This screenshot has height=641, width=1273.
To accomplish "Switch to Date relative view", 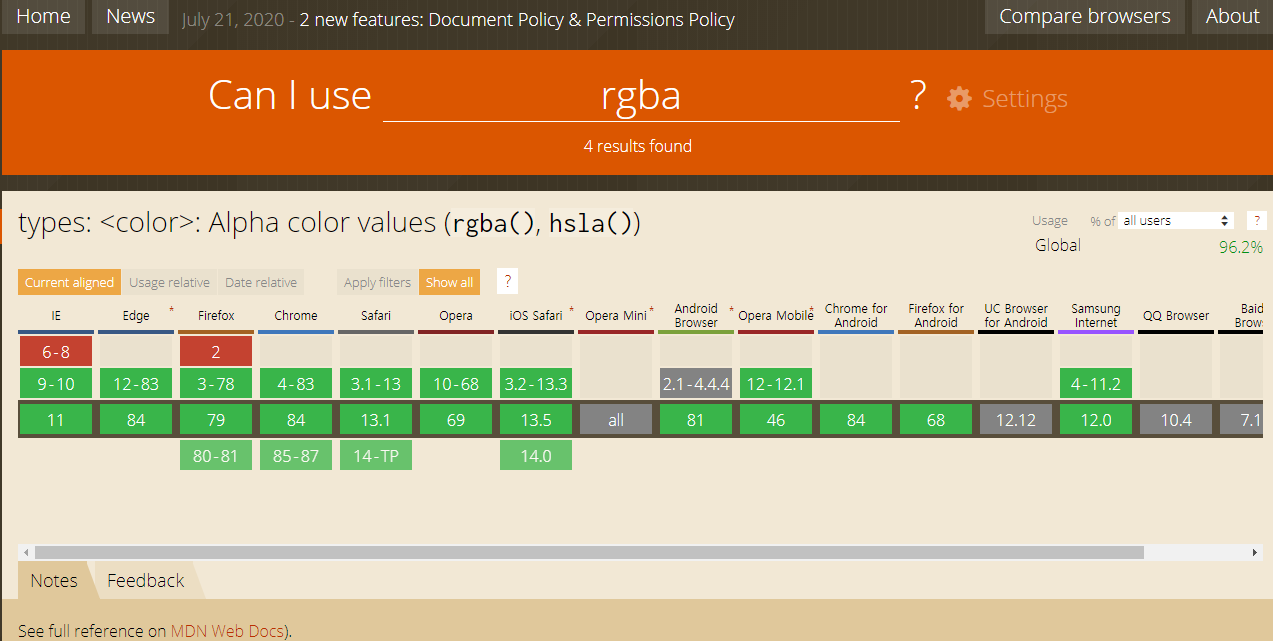I will click(x=261, y=282).
